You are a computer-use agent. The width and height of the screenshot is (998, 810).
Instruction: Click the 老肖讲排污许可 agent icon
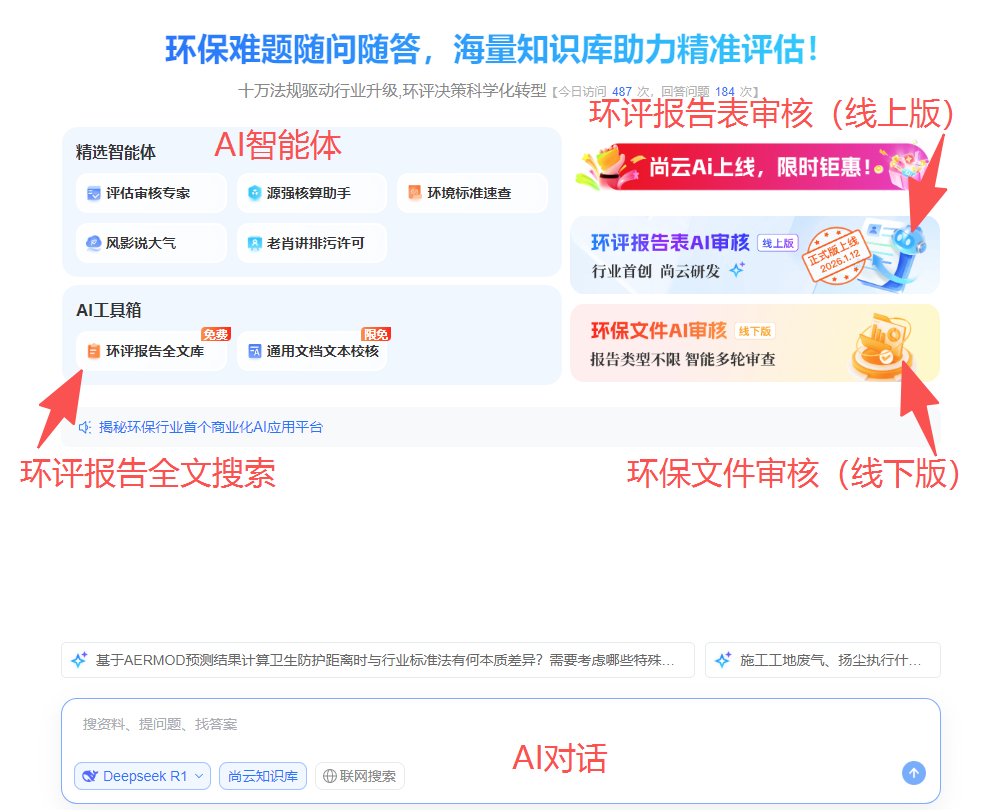(254, 242)
